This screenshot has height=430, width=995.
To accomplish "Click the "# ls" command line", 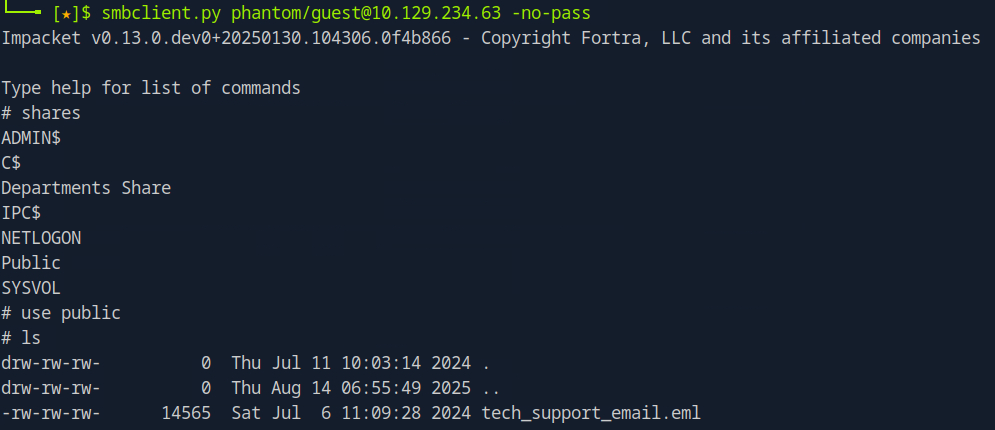I will (x=21, y=338).
